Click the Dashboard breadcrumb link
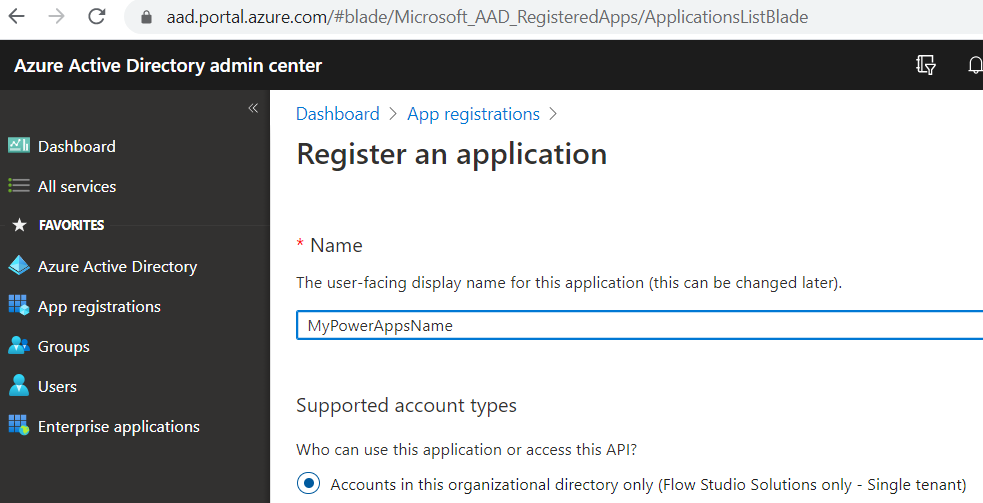Image resolution: width=983 pixels, height=503 pixels. point(337,114)
